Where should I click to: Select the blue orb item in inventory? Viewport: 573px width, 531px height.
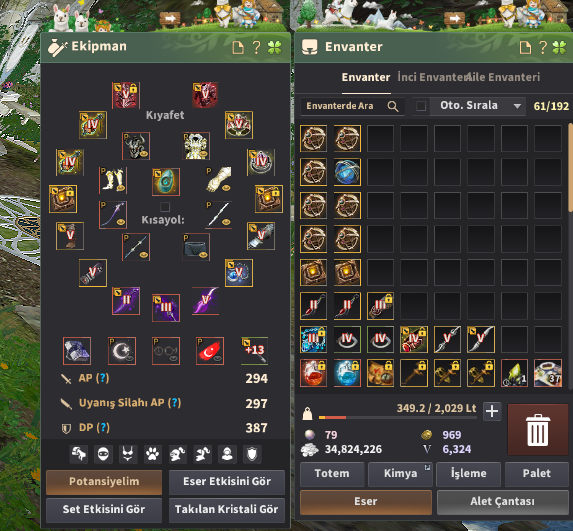[x=347, y=172]
